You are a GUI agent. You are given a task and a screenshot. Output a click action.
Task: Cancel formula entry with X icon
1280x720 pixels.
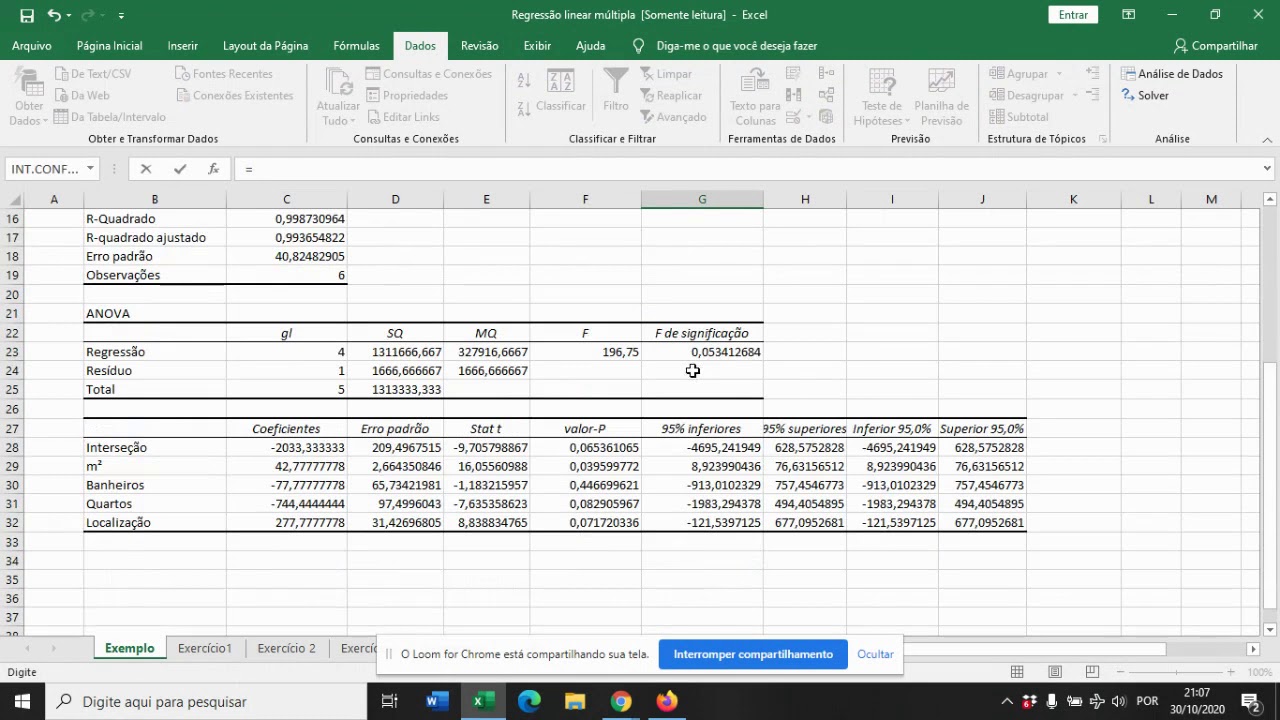(146, 169)
